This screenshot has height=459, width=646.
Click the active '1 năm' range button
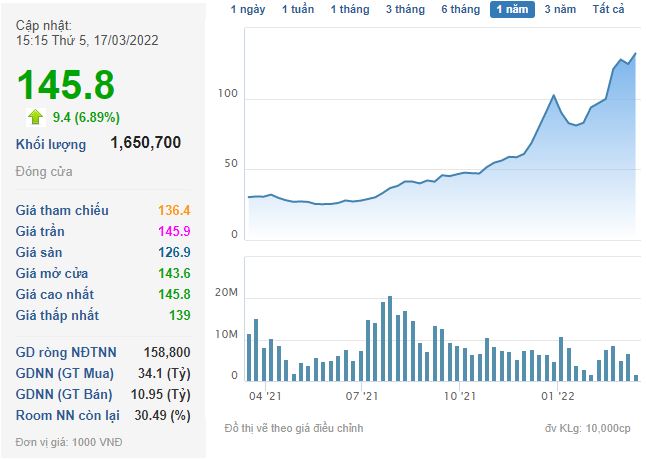click(x=512, y=10)
